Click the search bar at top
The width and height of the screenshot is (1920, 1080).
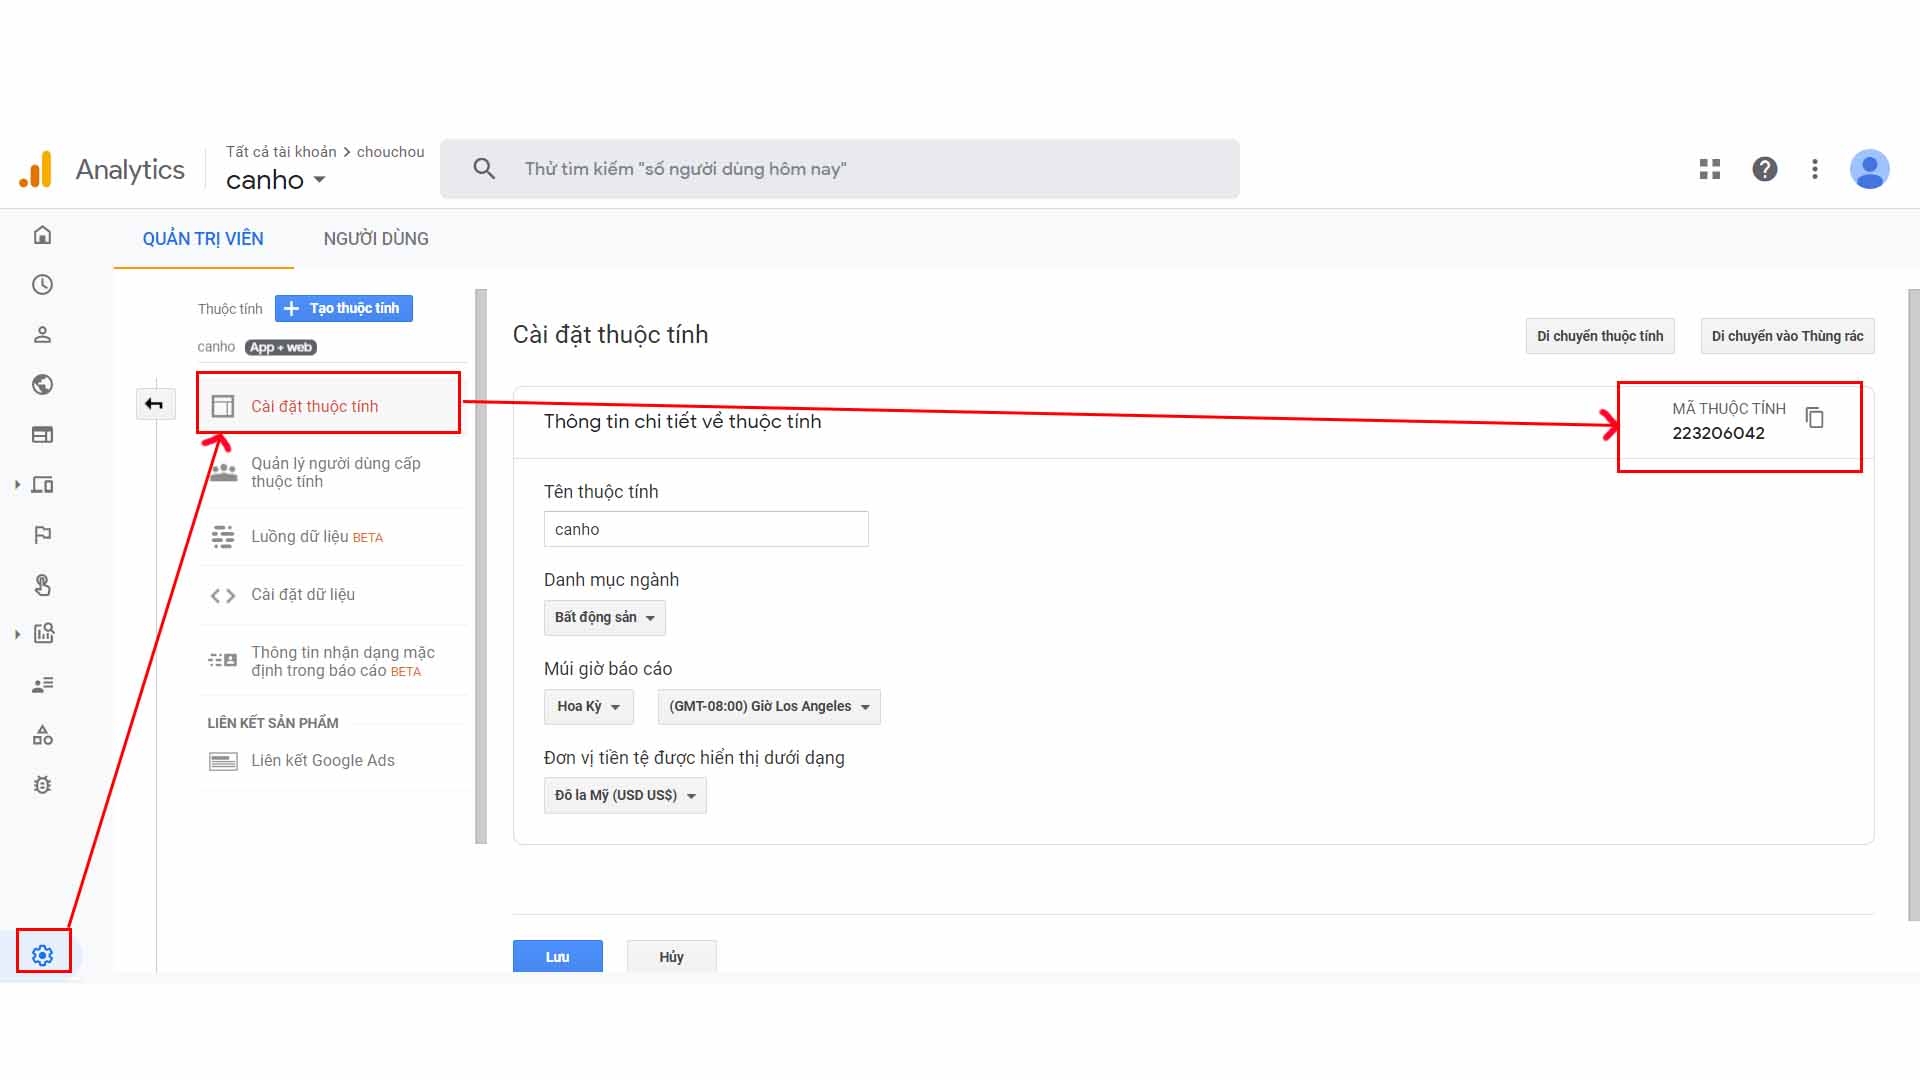[x=840, y=169]
